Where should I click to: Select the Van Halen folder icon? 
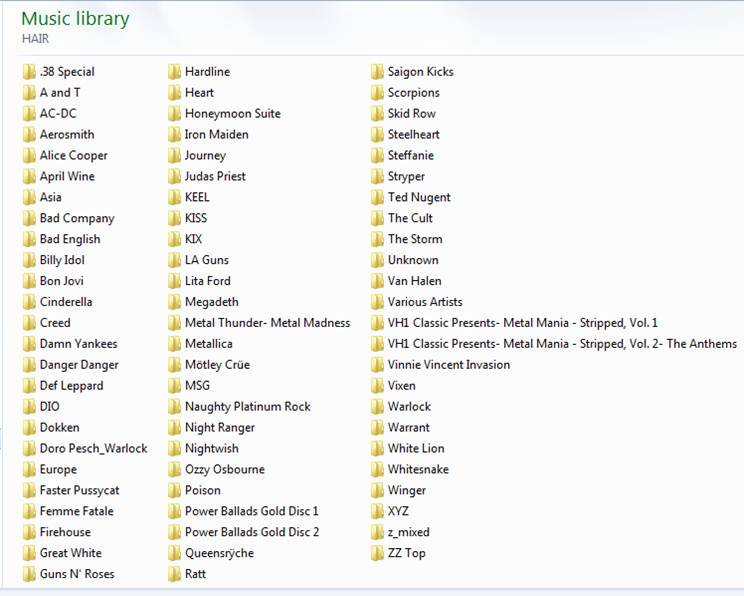click(x=377, y=281)
